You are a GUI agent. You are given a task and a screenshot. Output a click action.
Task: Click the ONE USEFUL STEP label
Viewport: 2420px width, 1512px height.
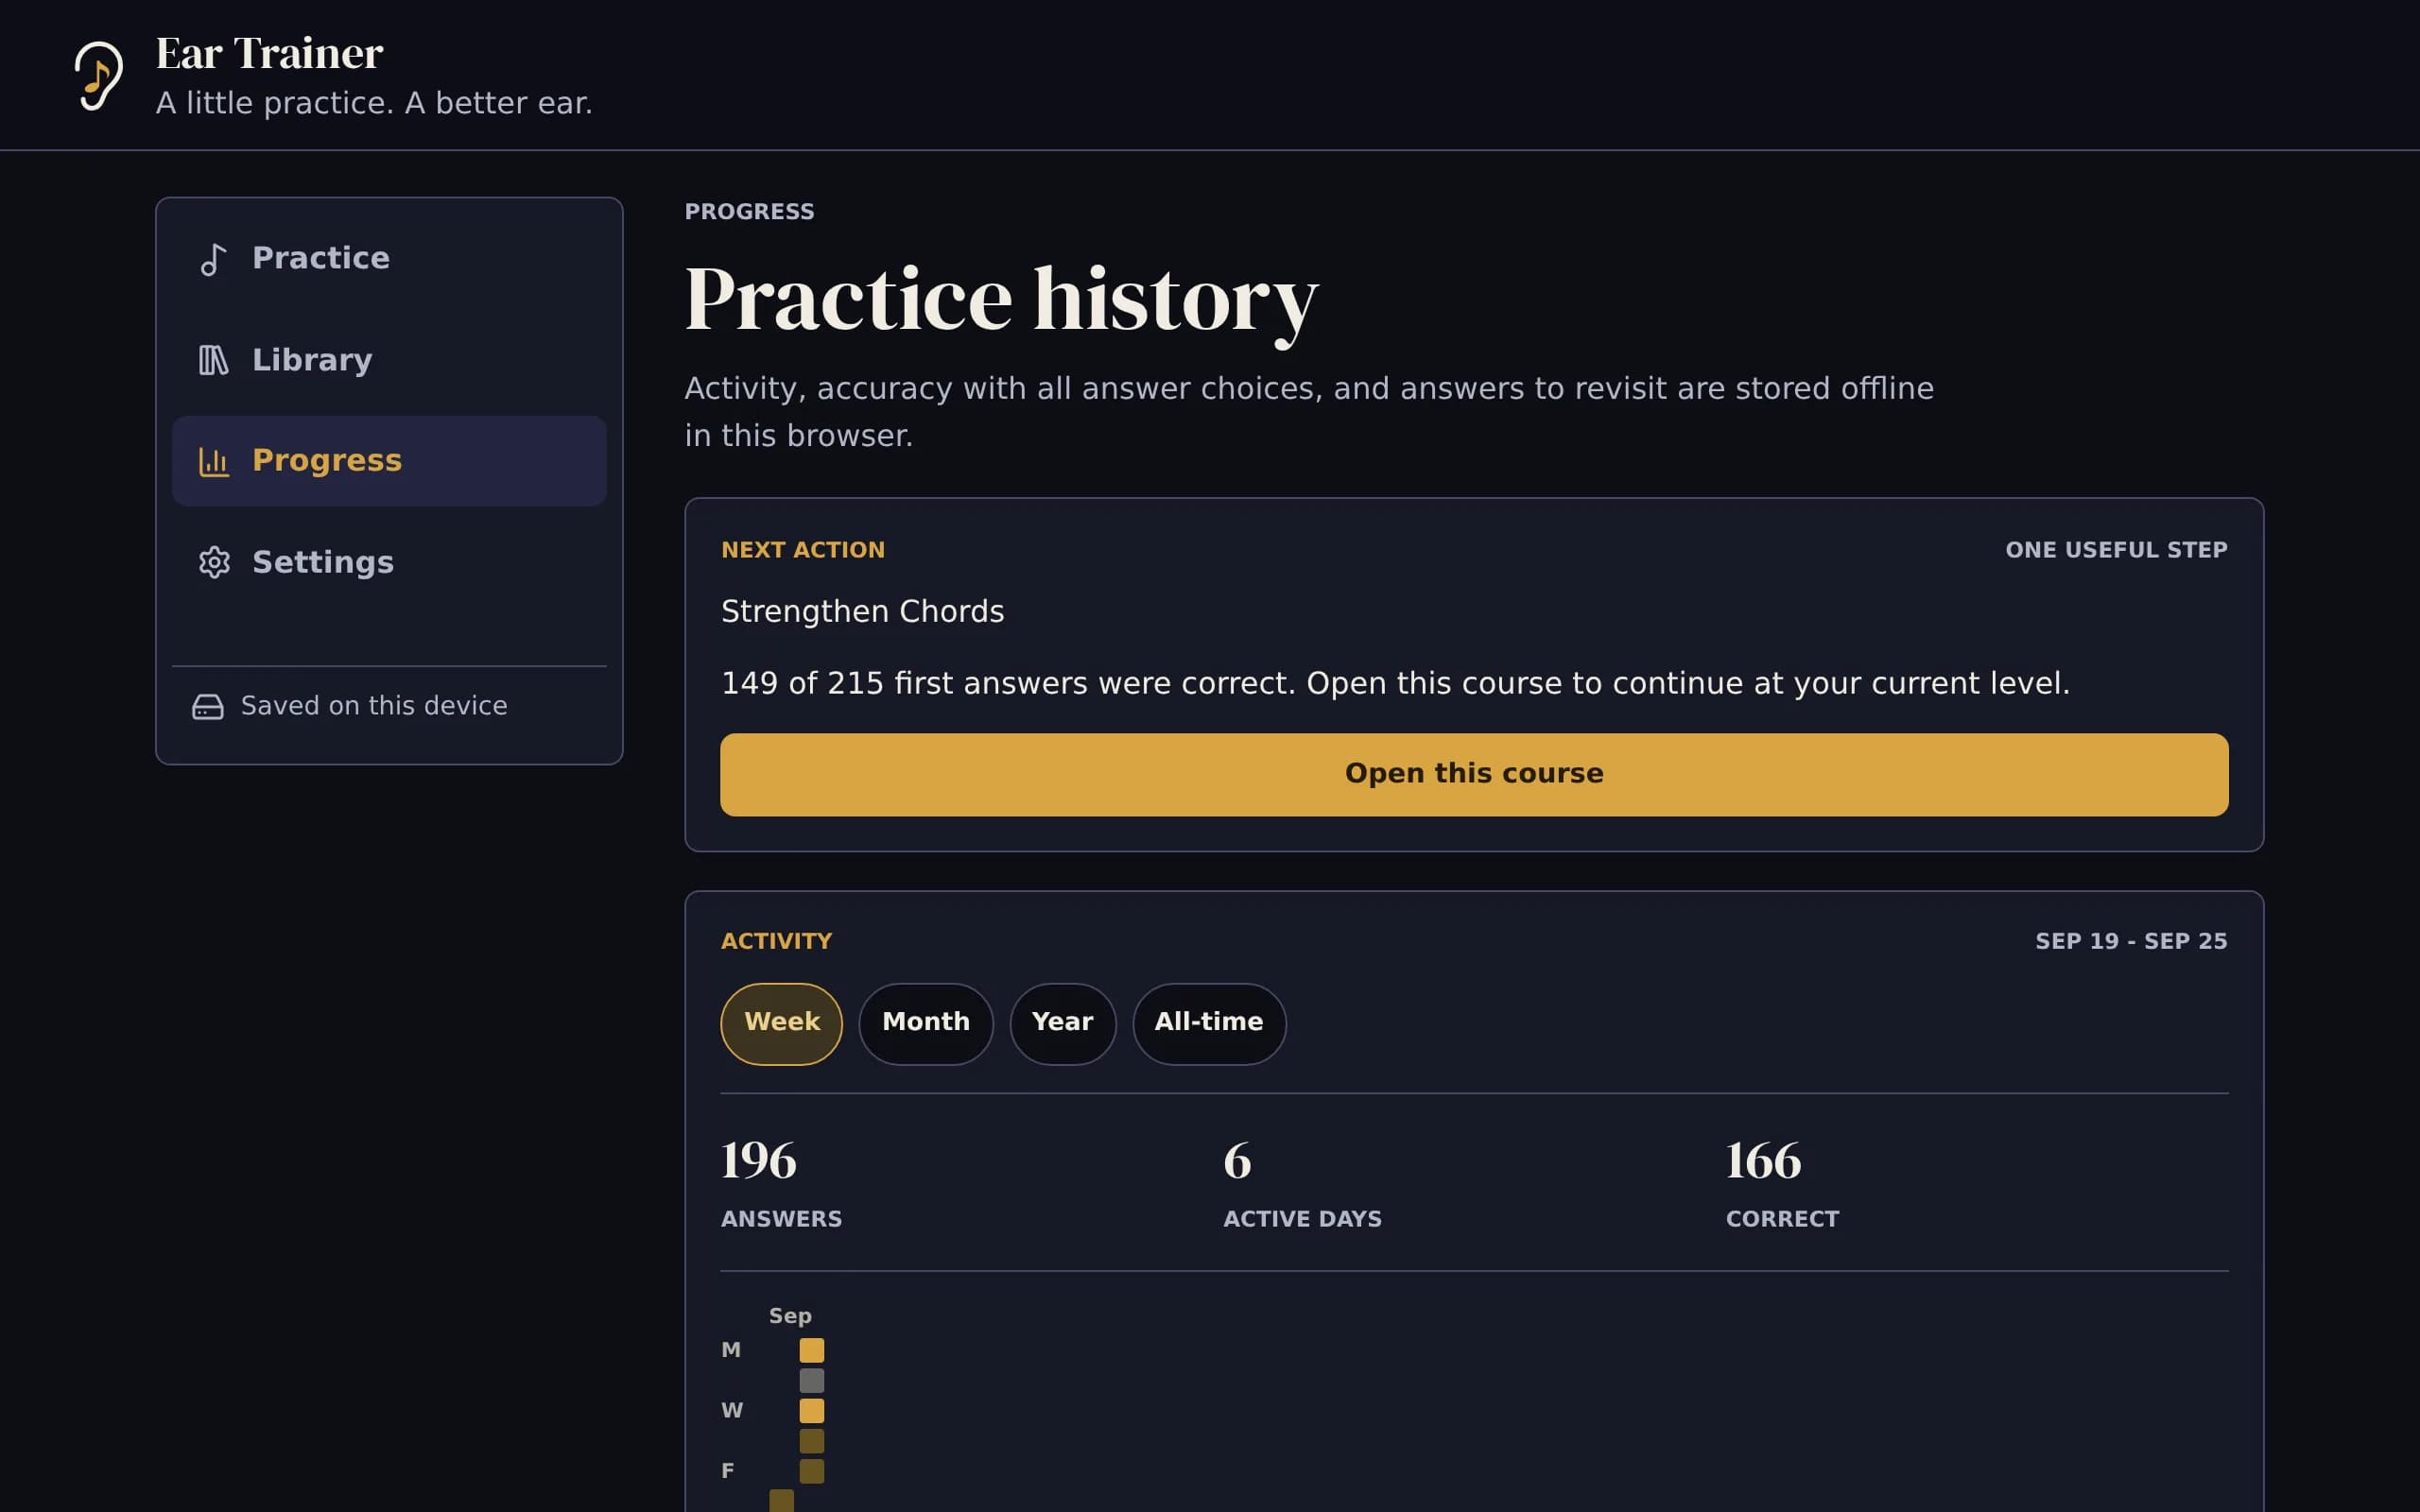[2116, 550]
